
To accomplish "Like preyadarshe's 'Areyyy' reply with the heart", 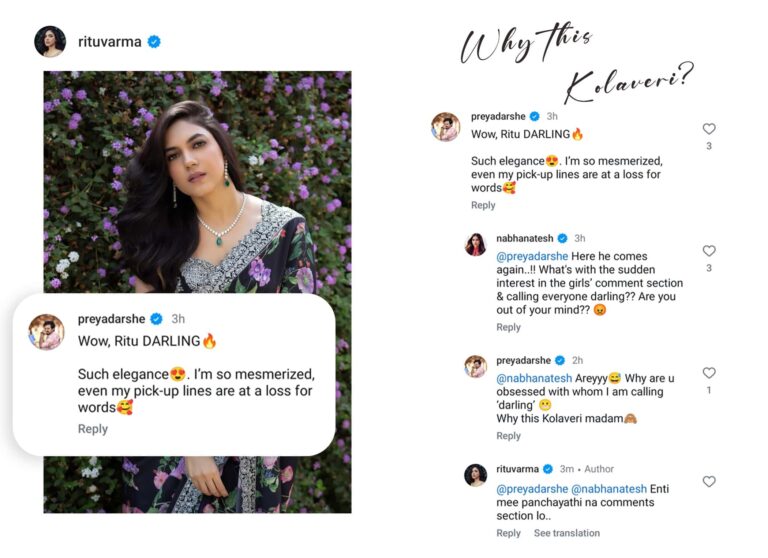I will point(709,373).
